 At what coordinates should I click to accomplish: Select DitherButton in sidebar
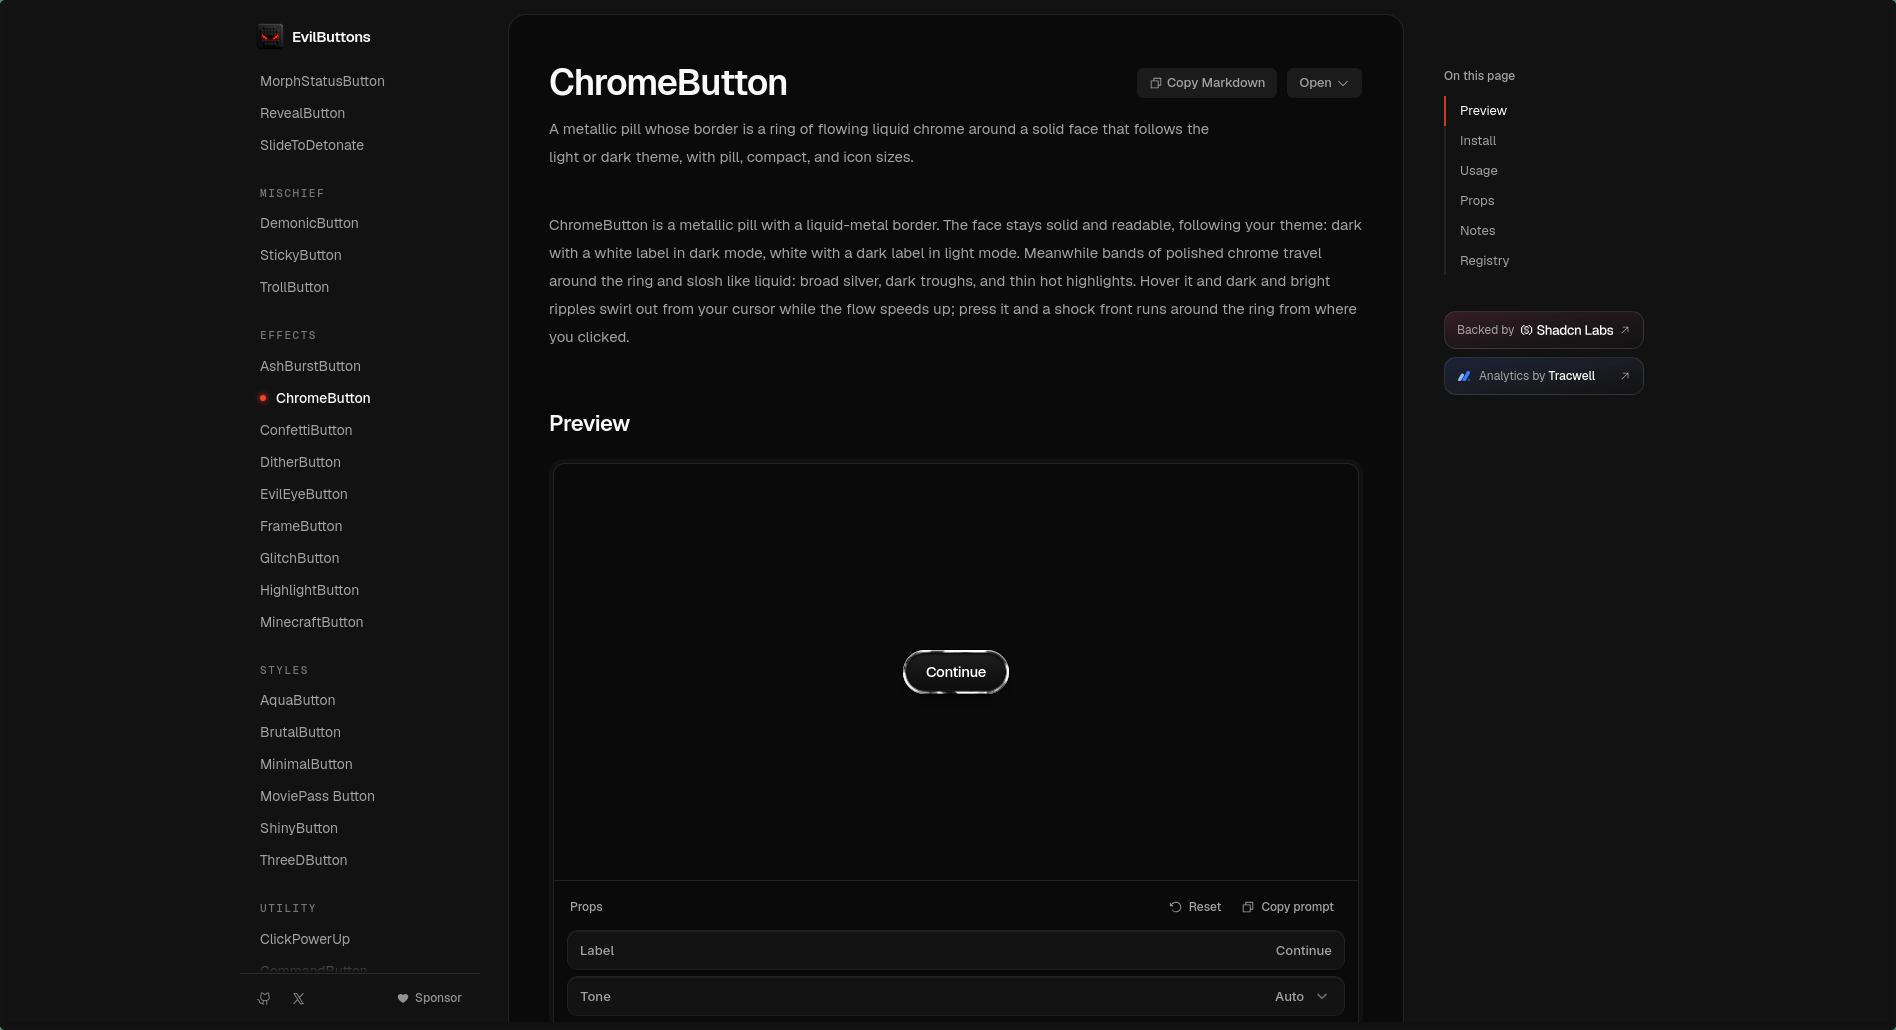click(x=300, y=462)
